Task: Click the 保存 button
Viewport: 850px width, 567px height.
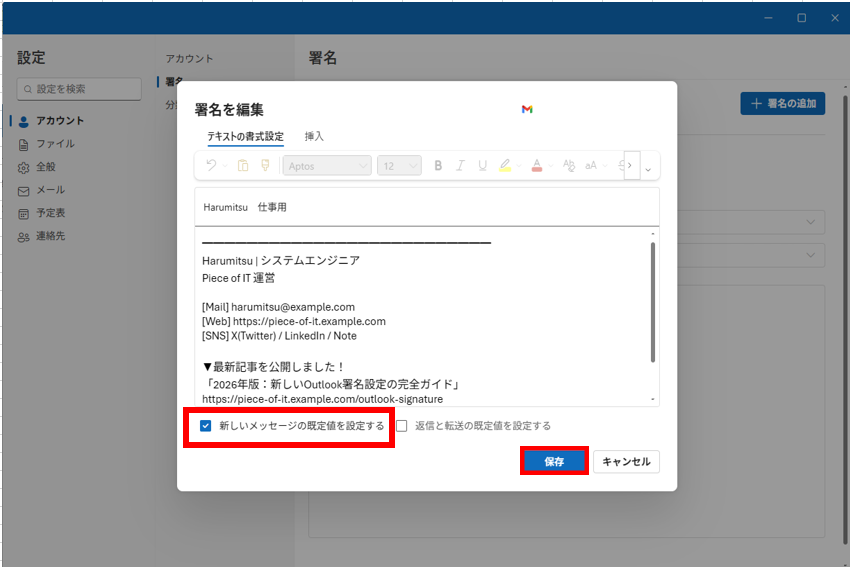Action: pos(554,462)
